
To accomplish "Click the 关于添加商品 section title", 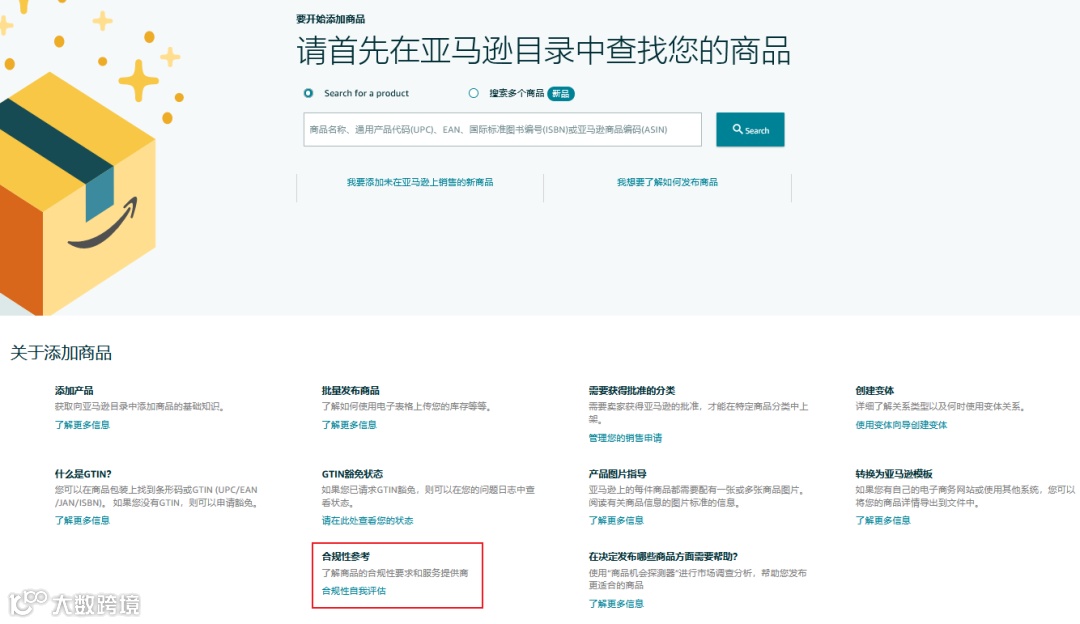I will click(61, 353).
